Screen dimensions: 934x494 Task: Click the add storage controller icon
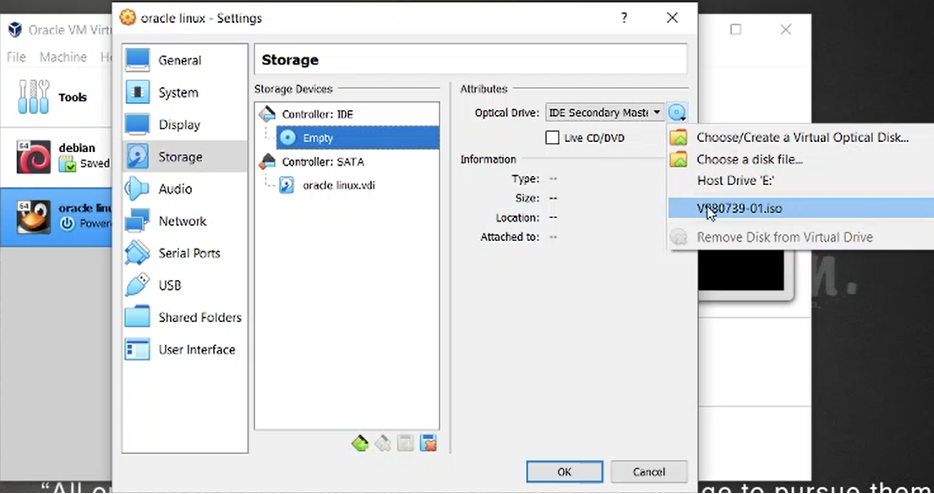(360, 443)
